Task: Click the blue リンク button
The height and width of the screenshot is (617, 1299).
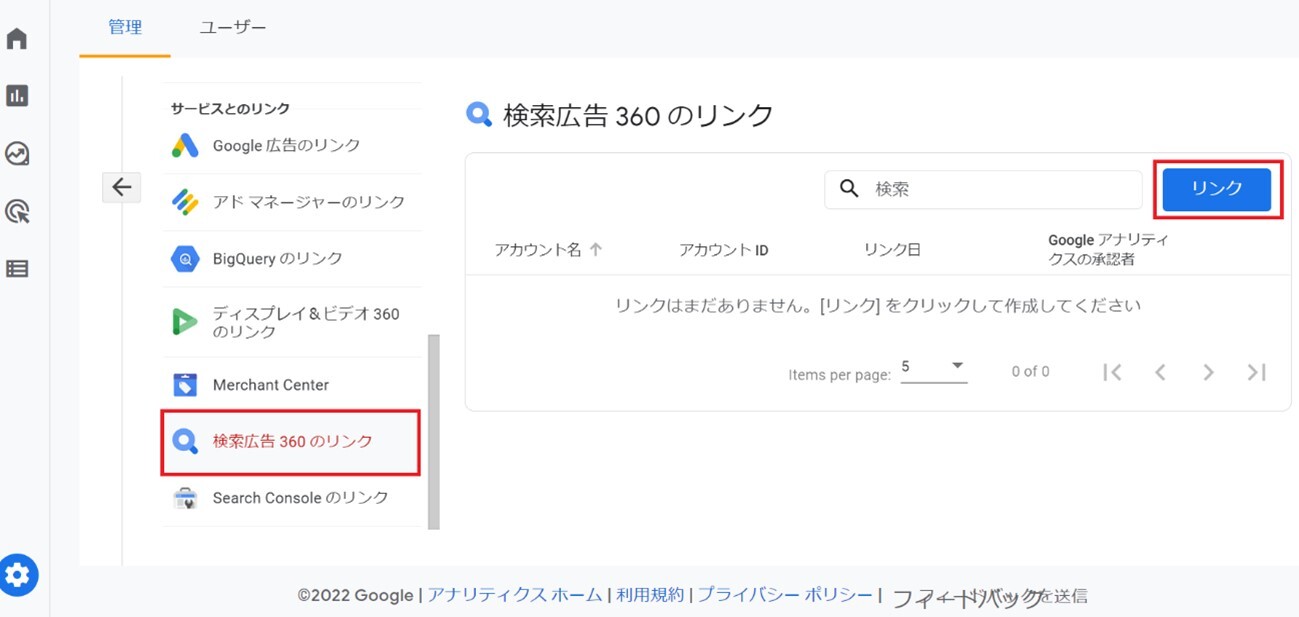Action: (x=1216, y=189)
